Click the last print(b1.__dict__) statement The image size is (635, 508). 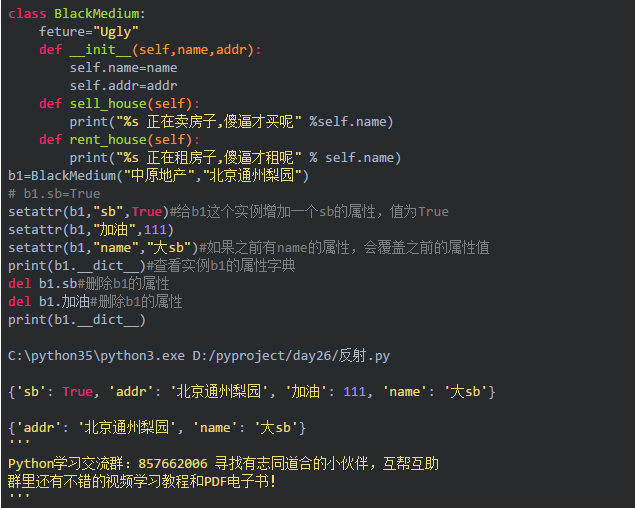pos(76,320)
